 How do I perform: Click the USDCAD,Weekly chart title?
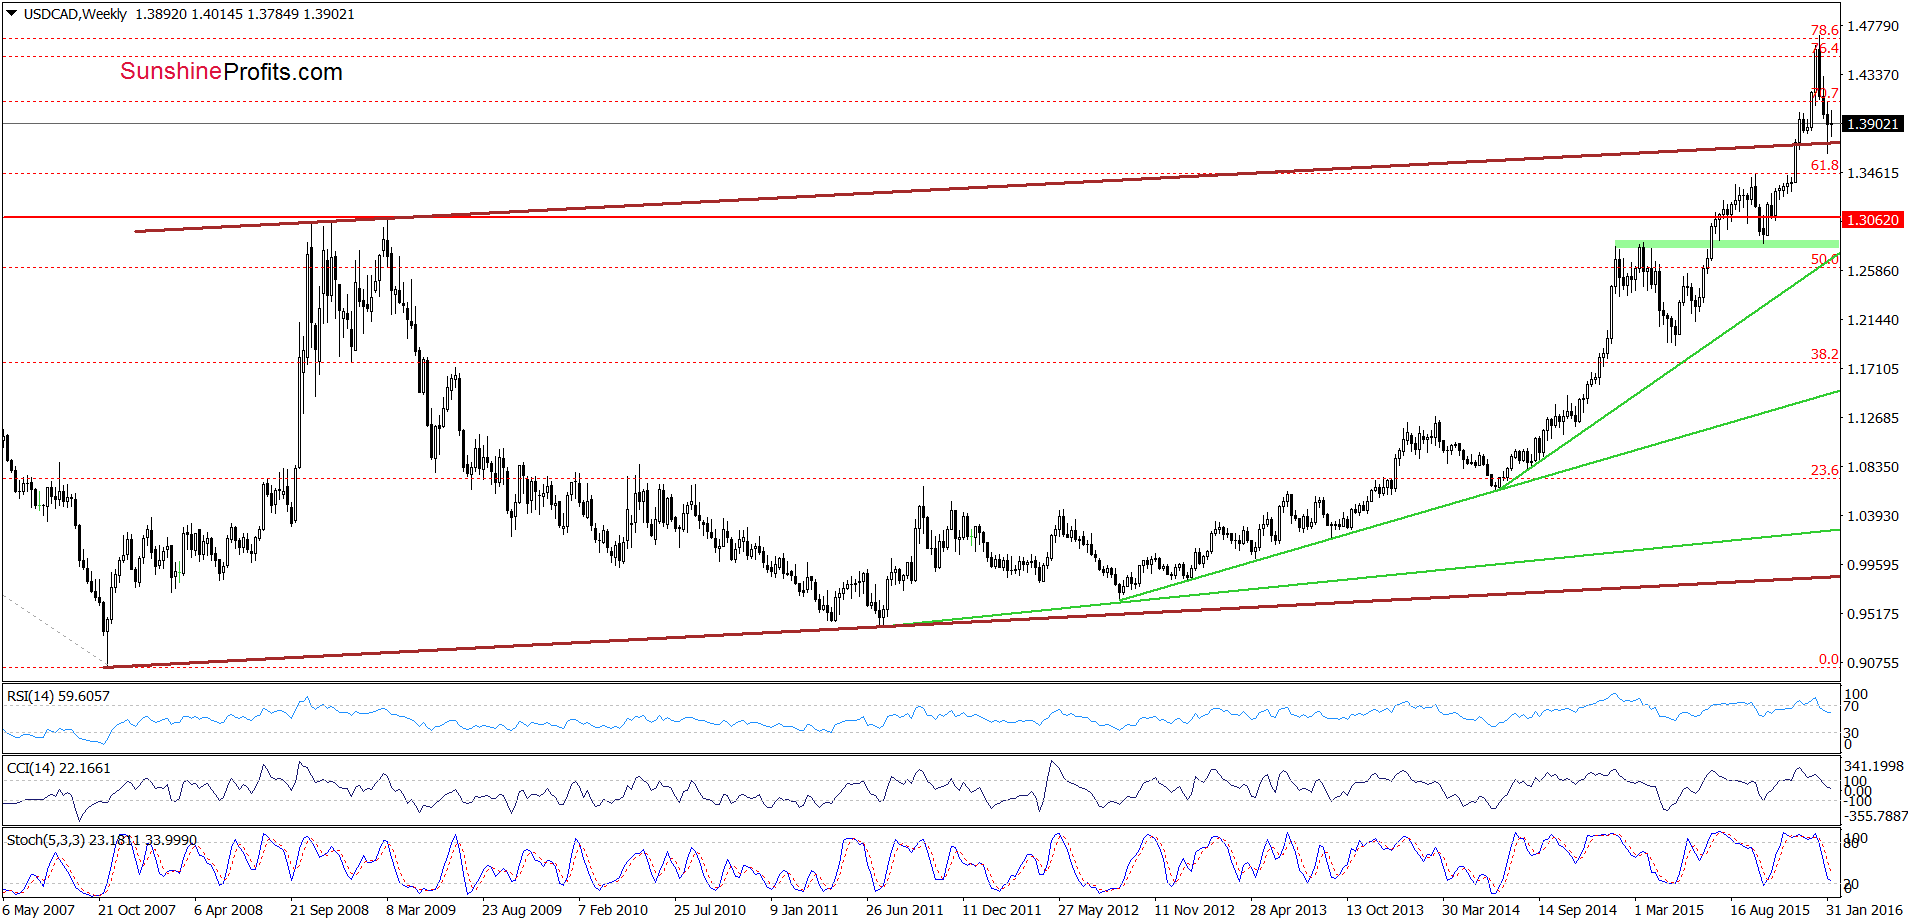tap(75, 14)
